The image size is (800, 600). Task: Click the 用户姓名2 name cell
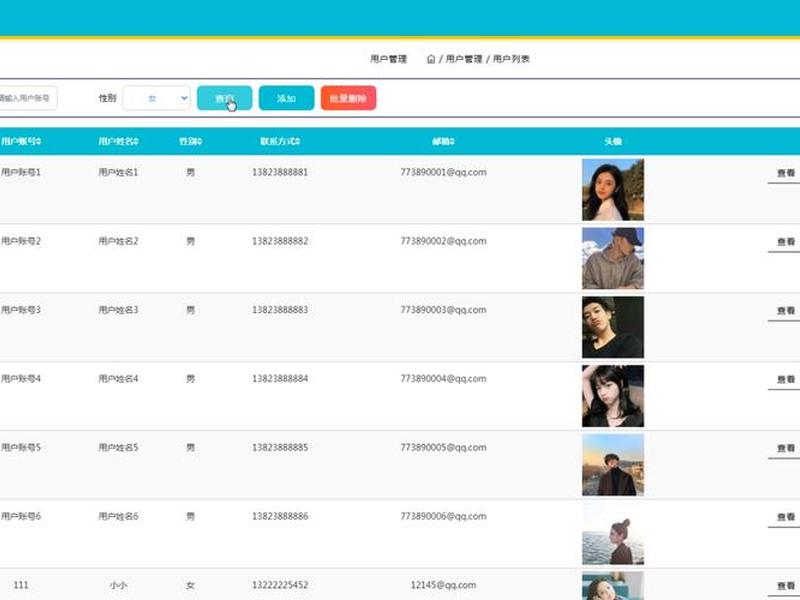118,241
